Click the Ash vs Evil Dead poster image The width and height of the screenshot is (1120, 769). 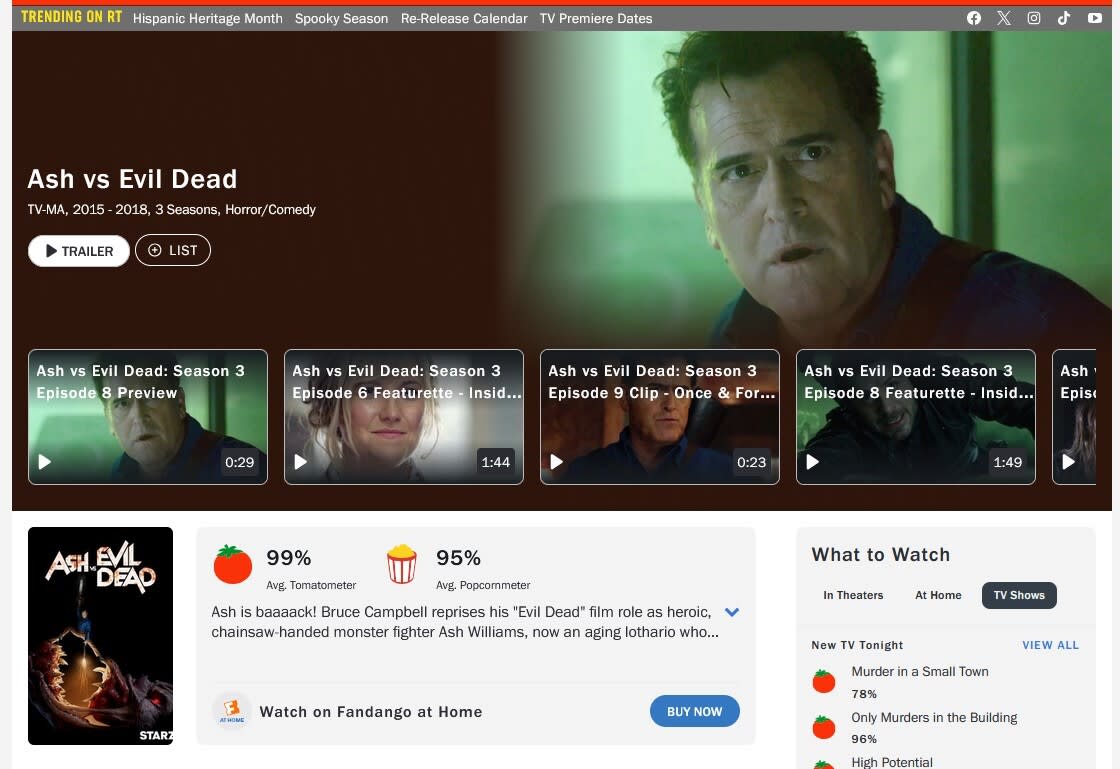(x=100, y=635)
